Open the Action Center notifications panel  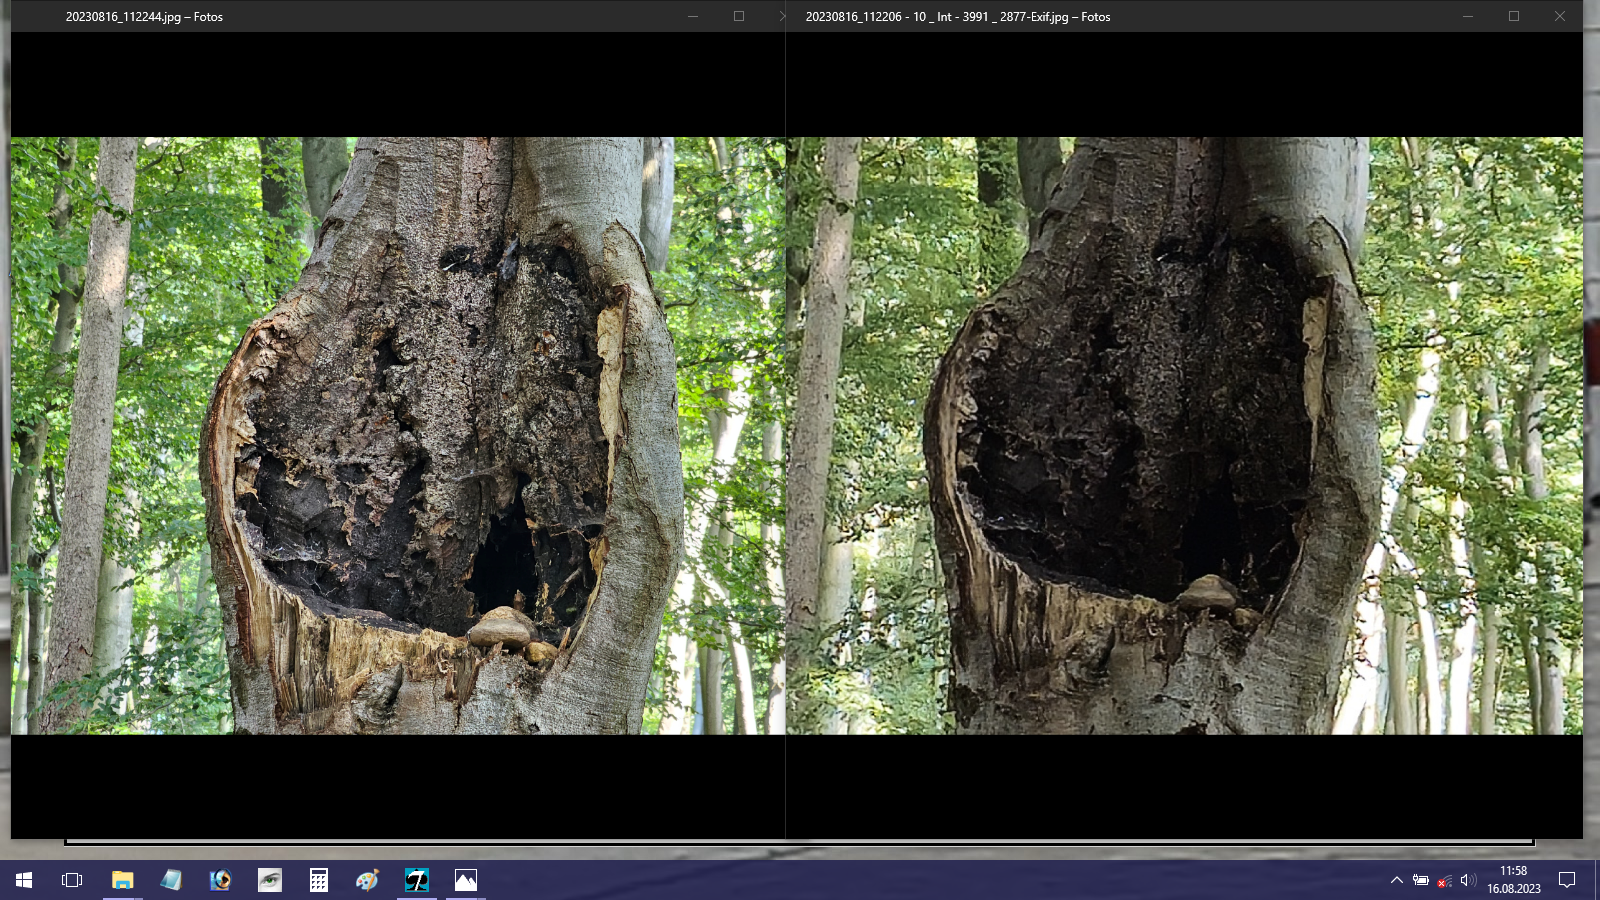1567,880
